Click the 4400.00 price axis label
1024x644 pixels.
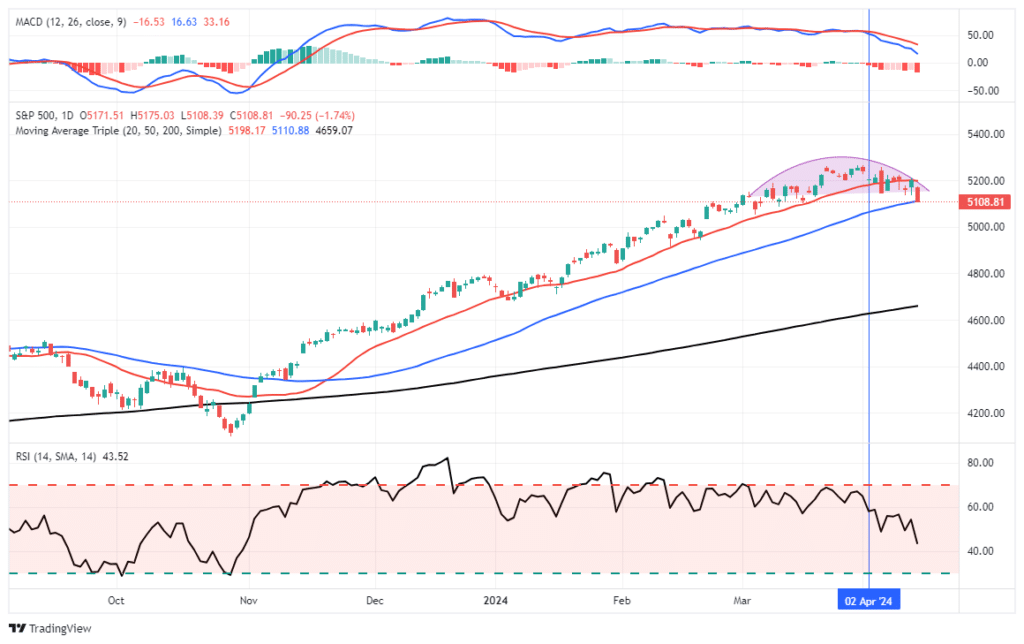[x=985, y=366]
